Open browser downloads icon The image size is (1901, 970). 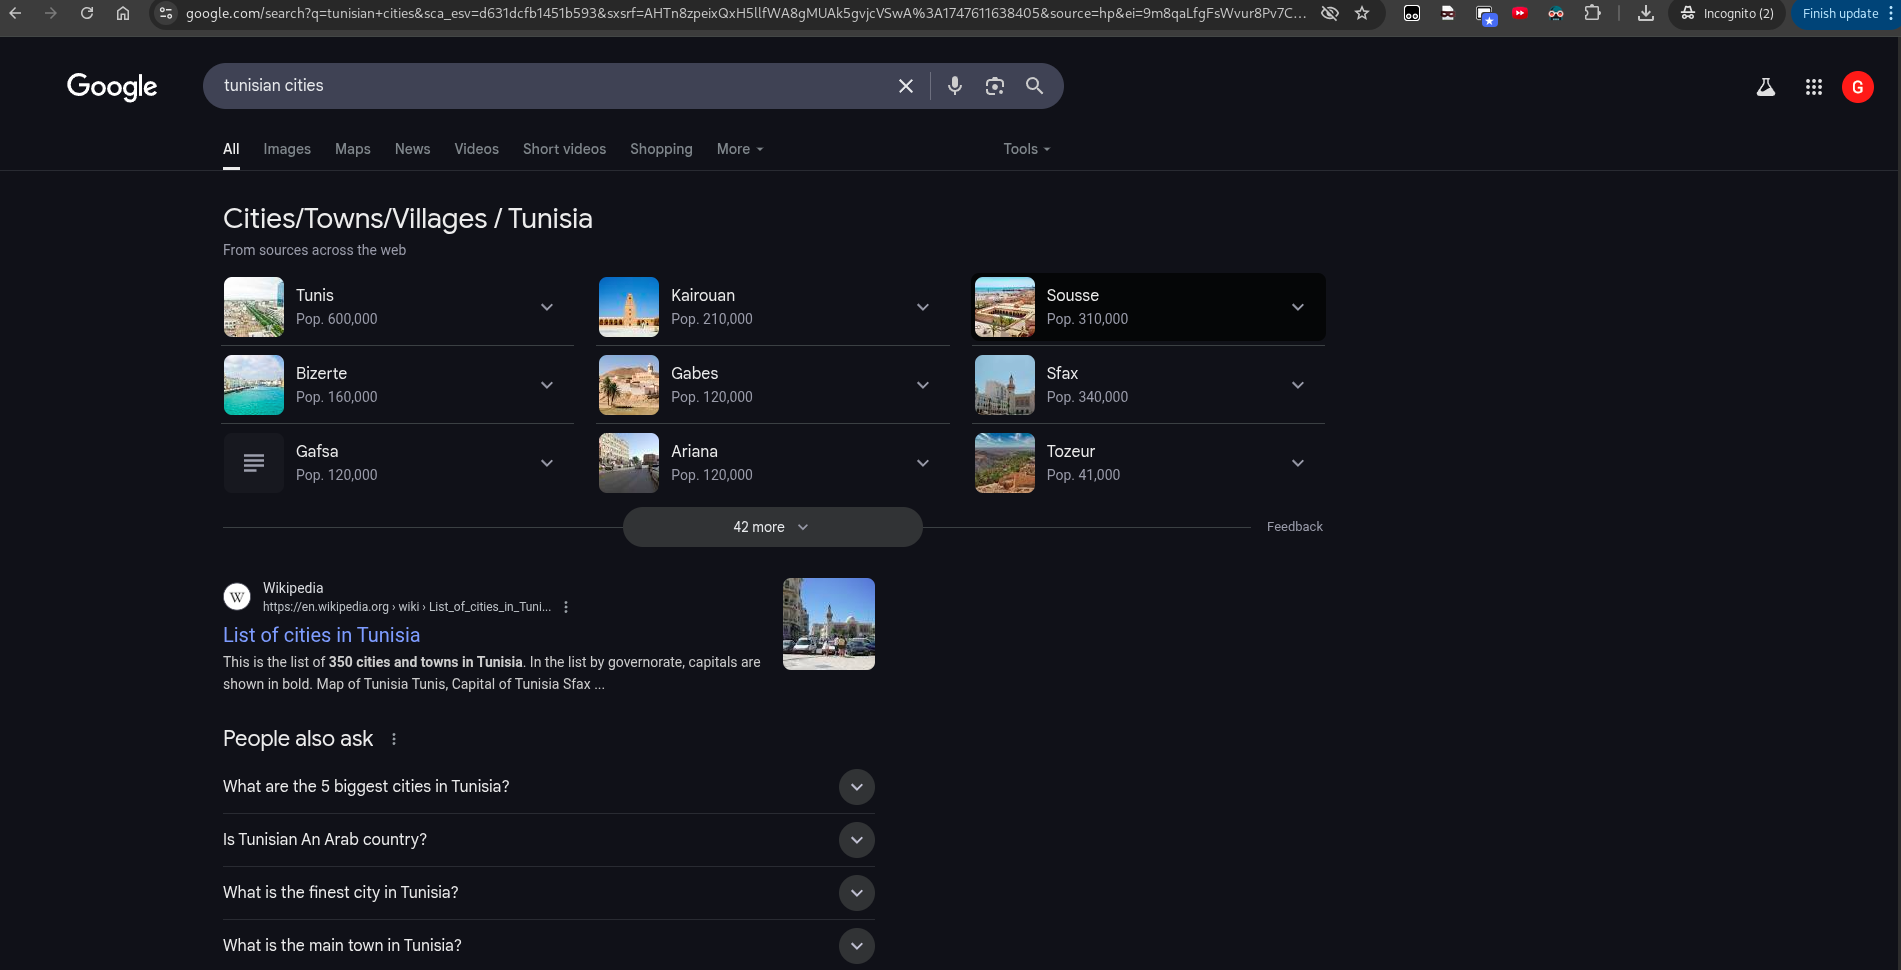click(1645, 13)
